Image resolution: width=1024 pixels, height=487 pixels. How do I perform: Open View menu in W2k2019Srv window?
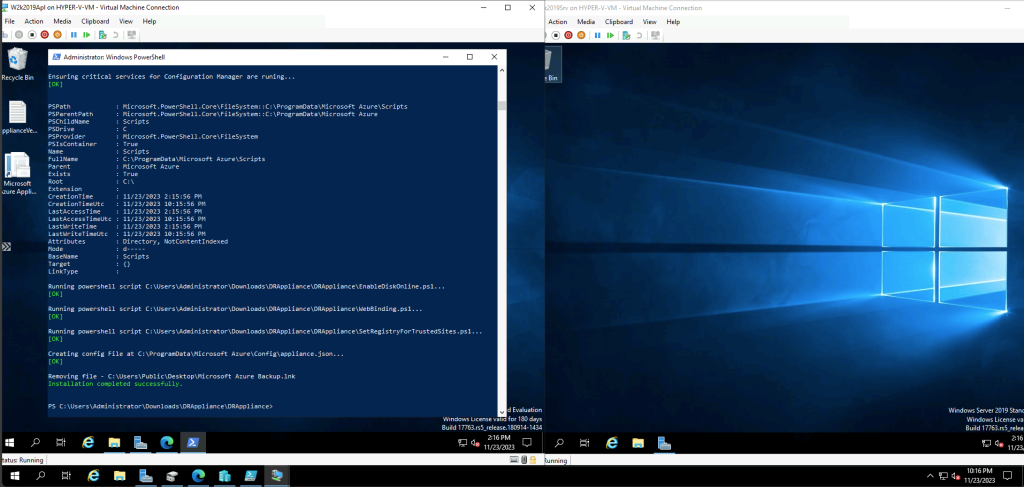[650, 22]
